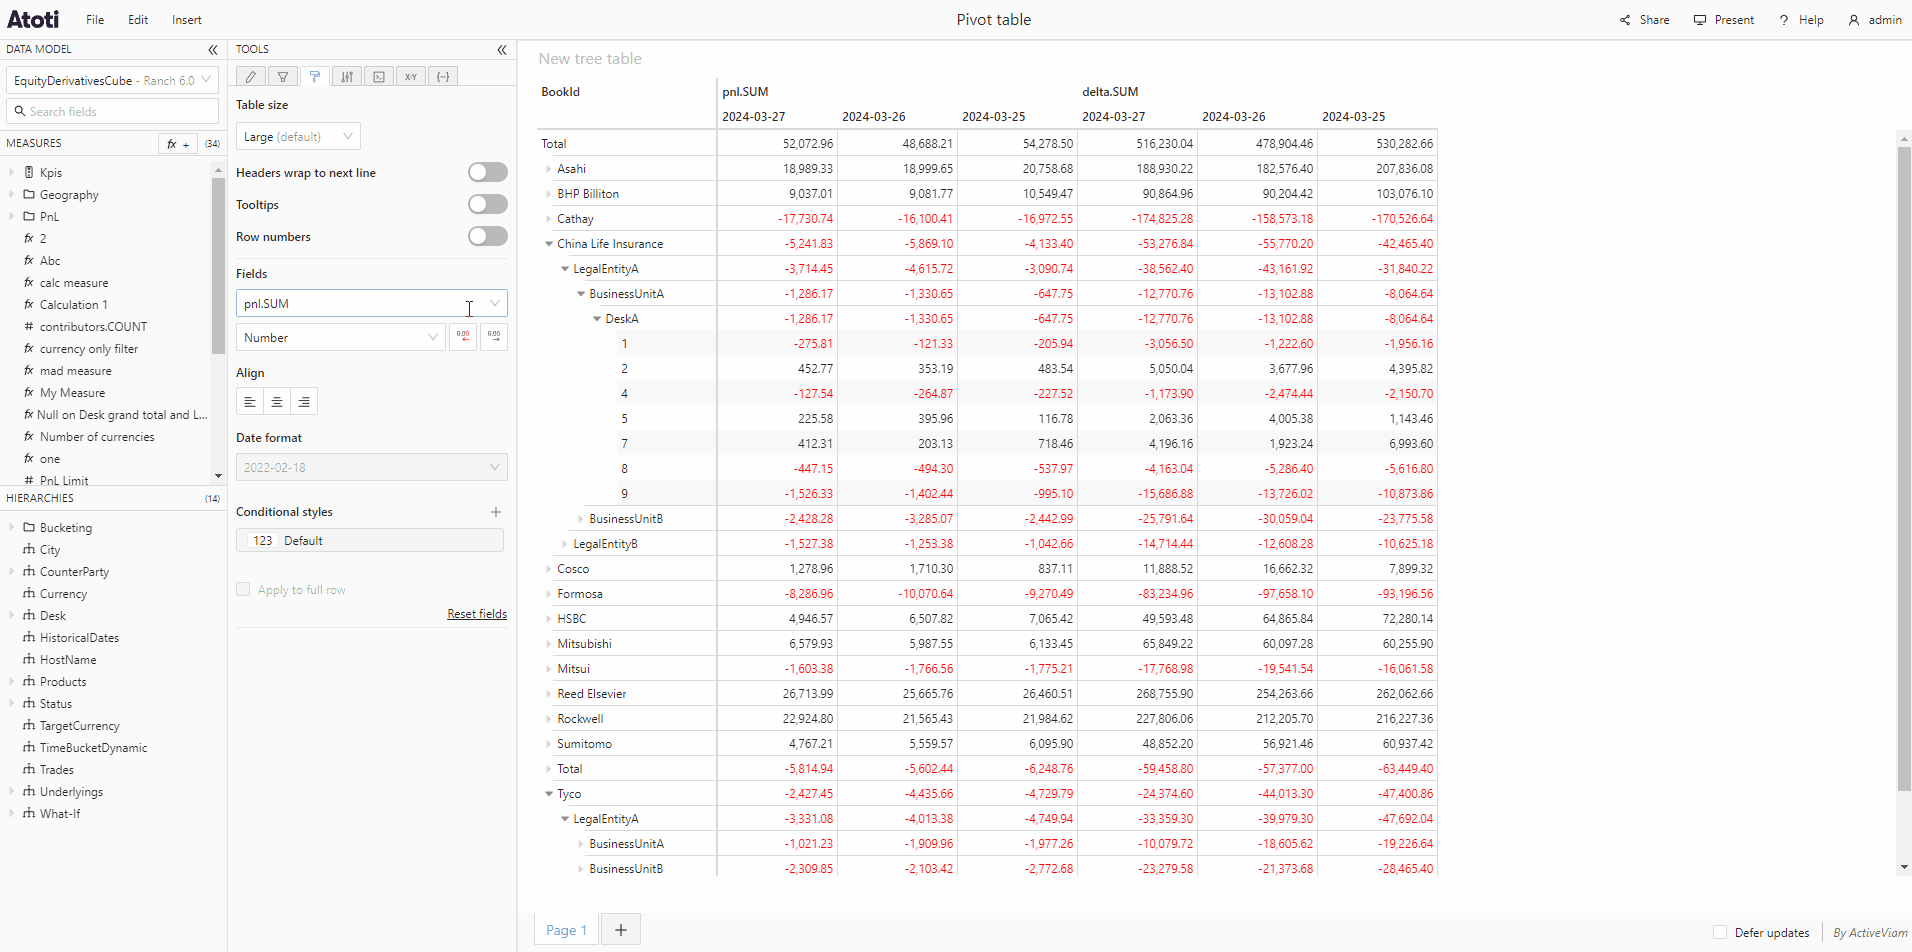This screenshot has width=1912, height=952.
Task: Select the My Measure item
Action: (72, 393)
